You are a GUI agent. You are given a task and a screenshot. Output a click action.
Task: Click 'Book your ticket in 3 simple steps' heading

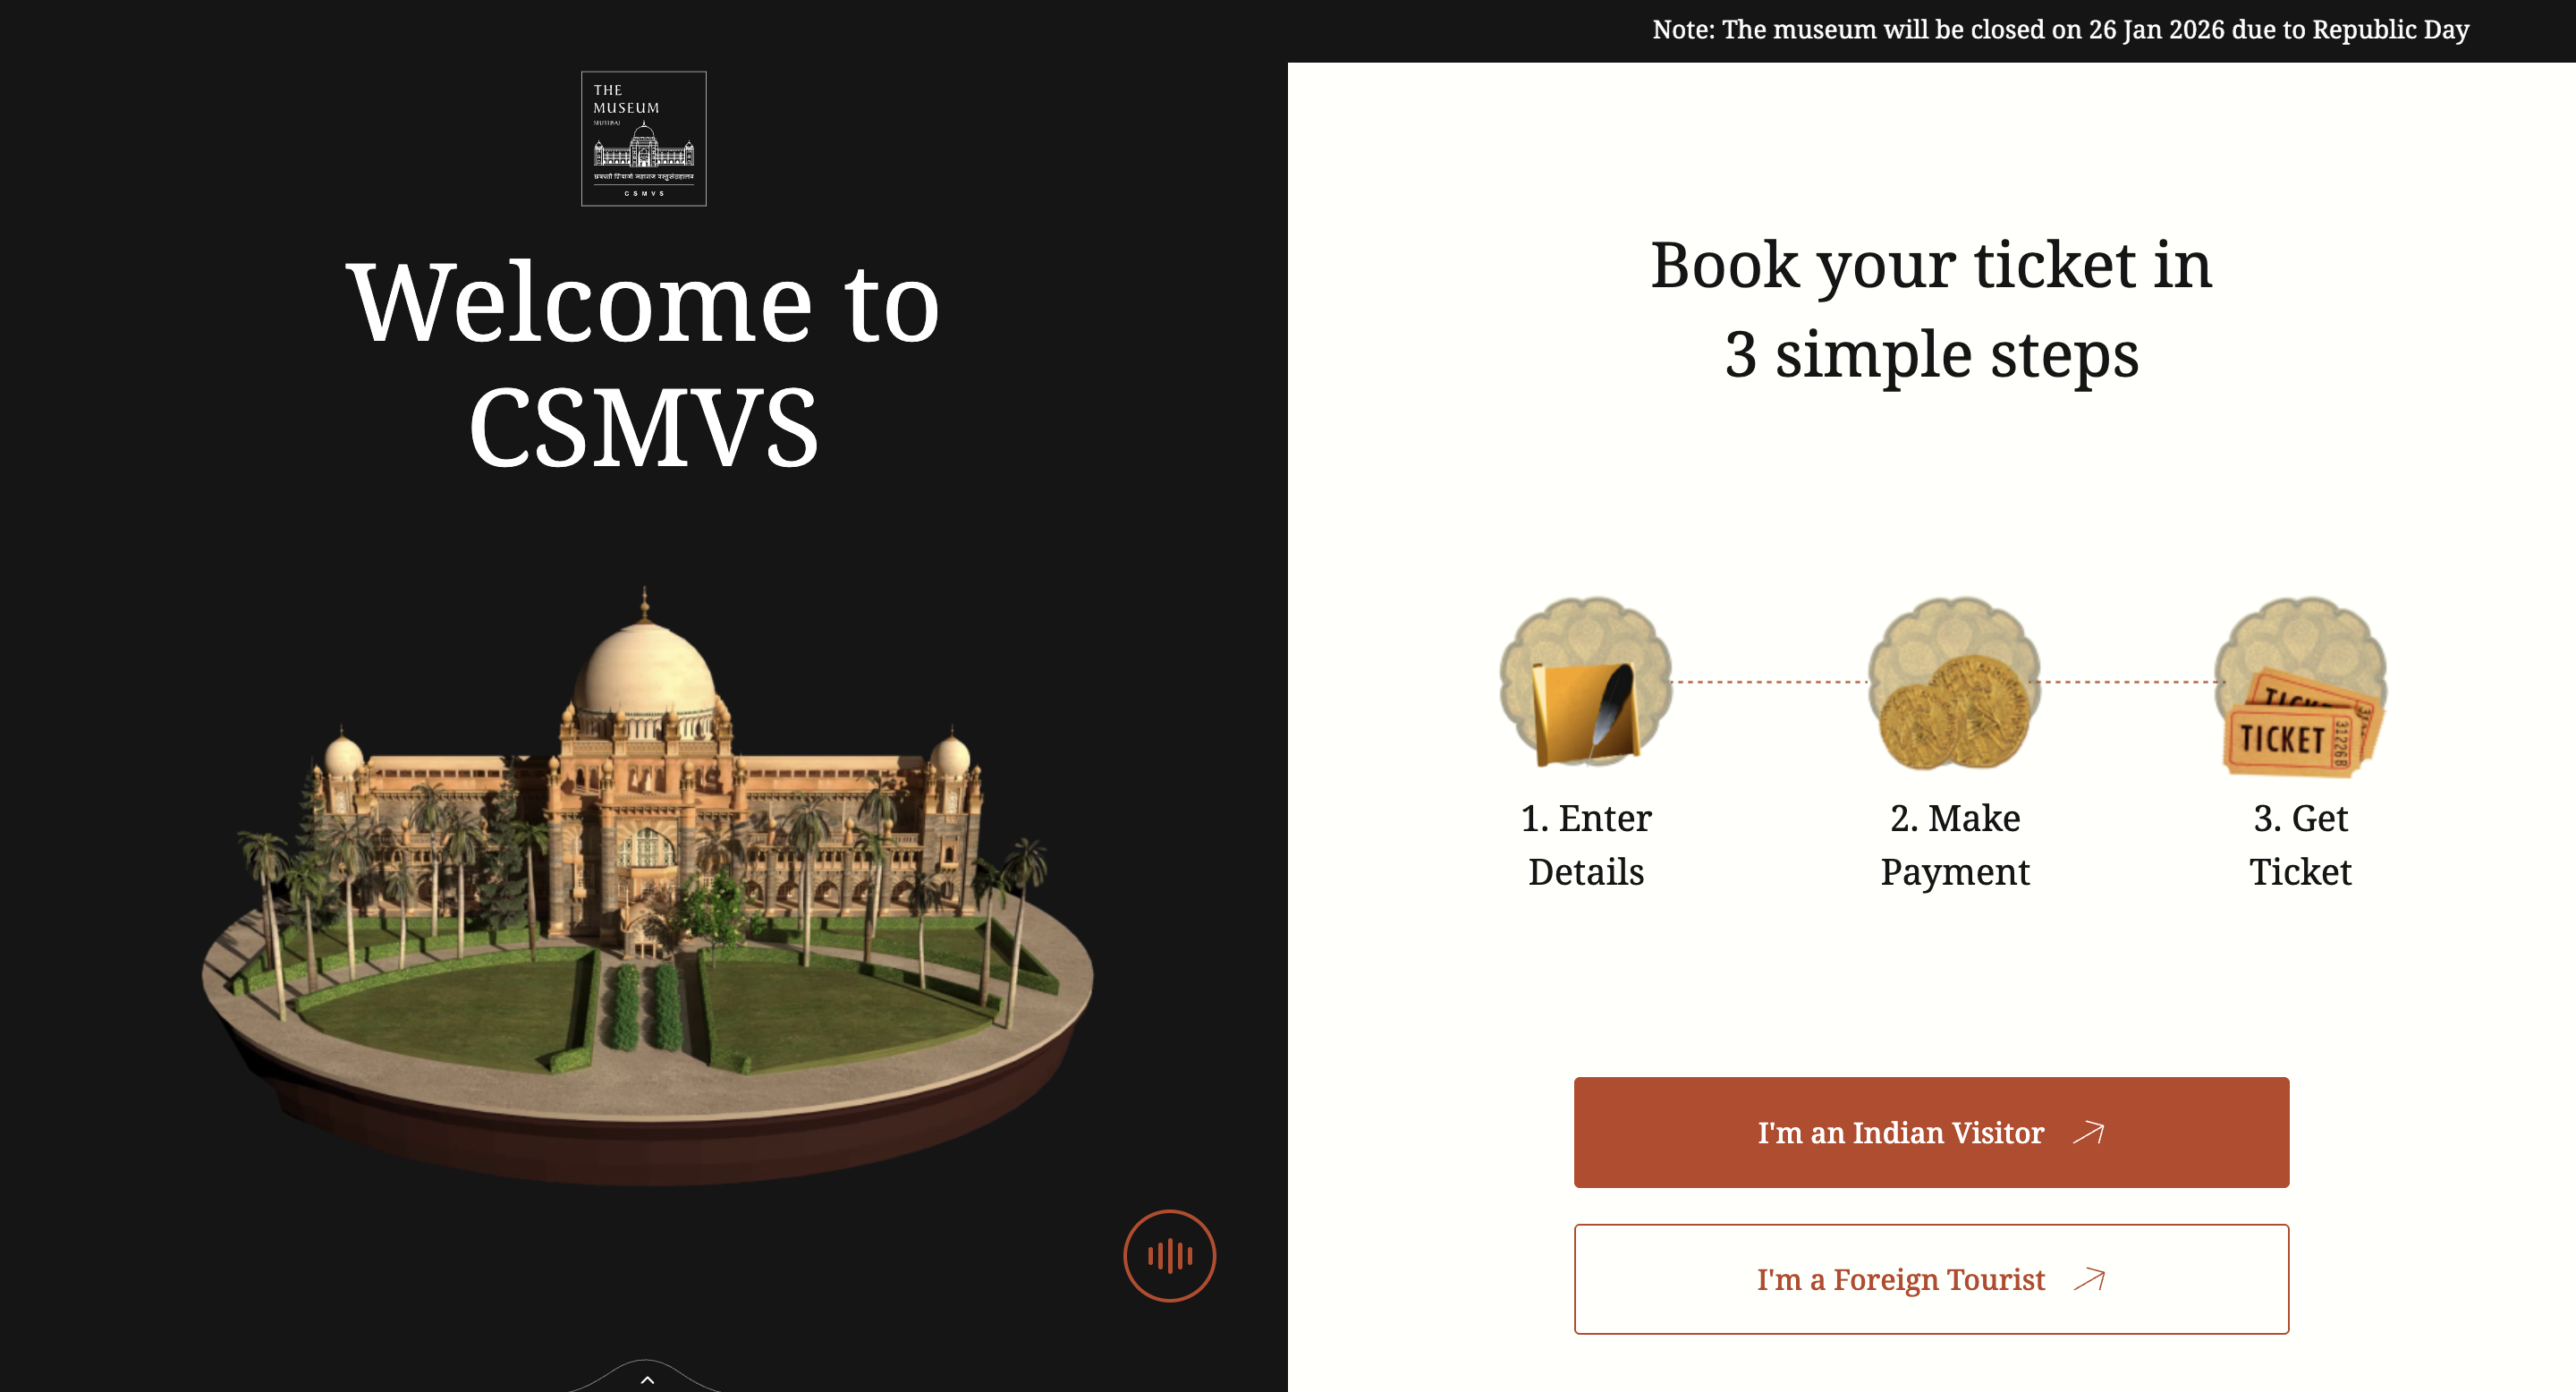[x=1931, y=310]
